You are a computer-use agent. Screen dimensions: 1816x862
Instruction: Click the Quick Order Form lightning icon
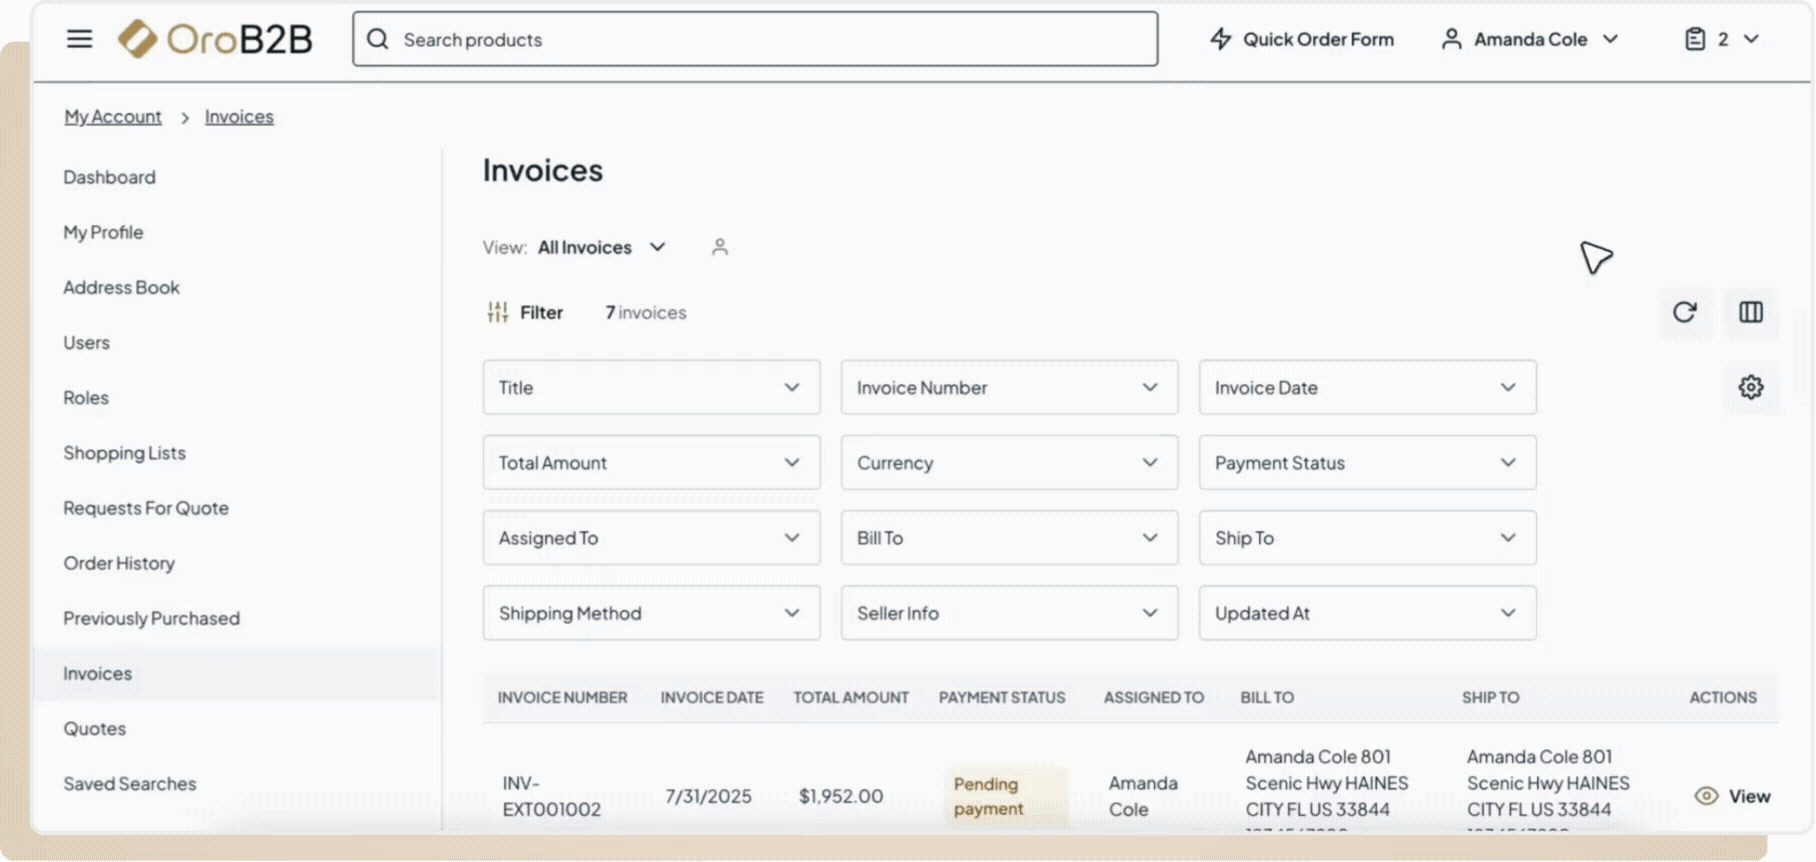click(x=1220, y=39)
